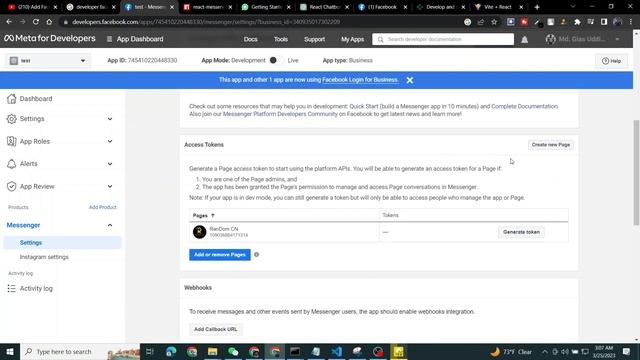Click the Help button

coord(611,61)
